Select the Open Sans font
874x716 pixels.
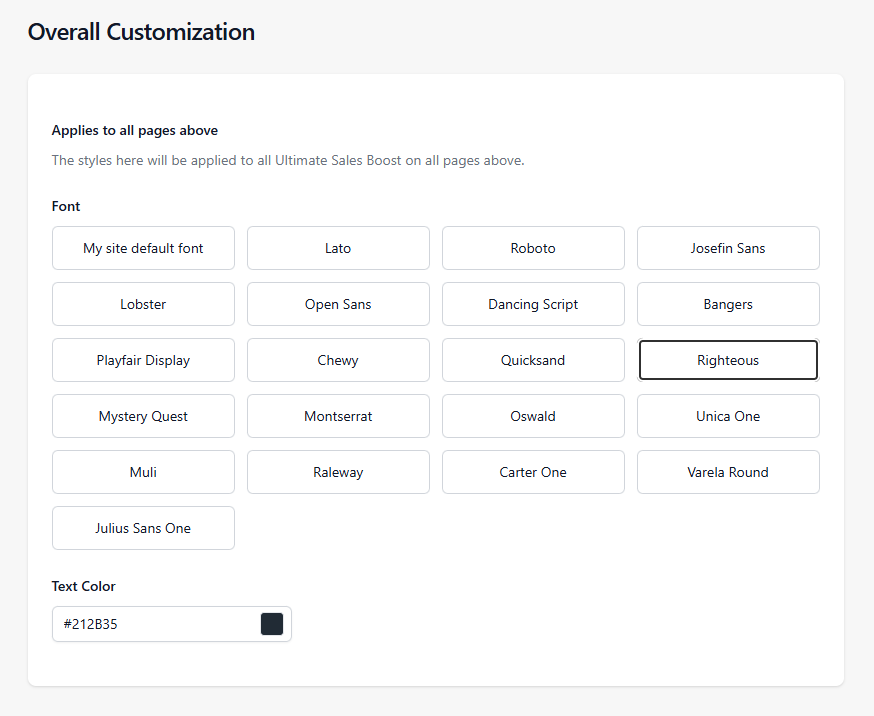[338, 304]
